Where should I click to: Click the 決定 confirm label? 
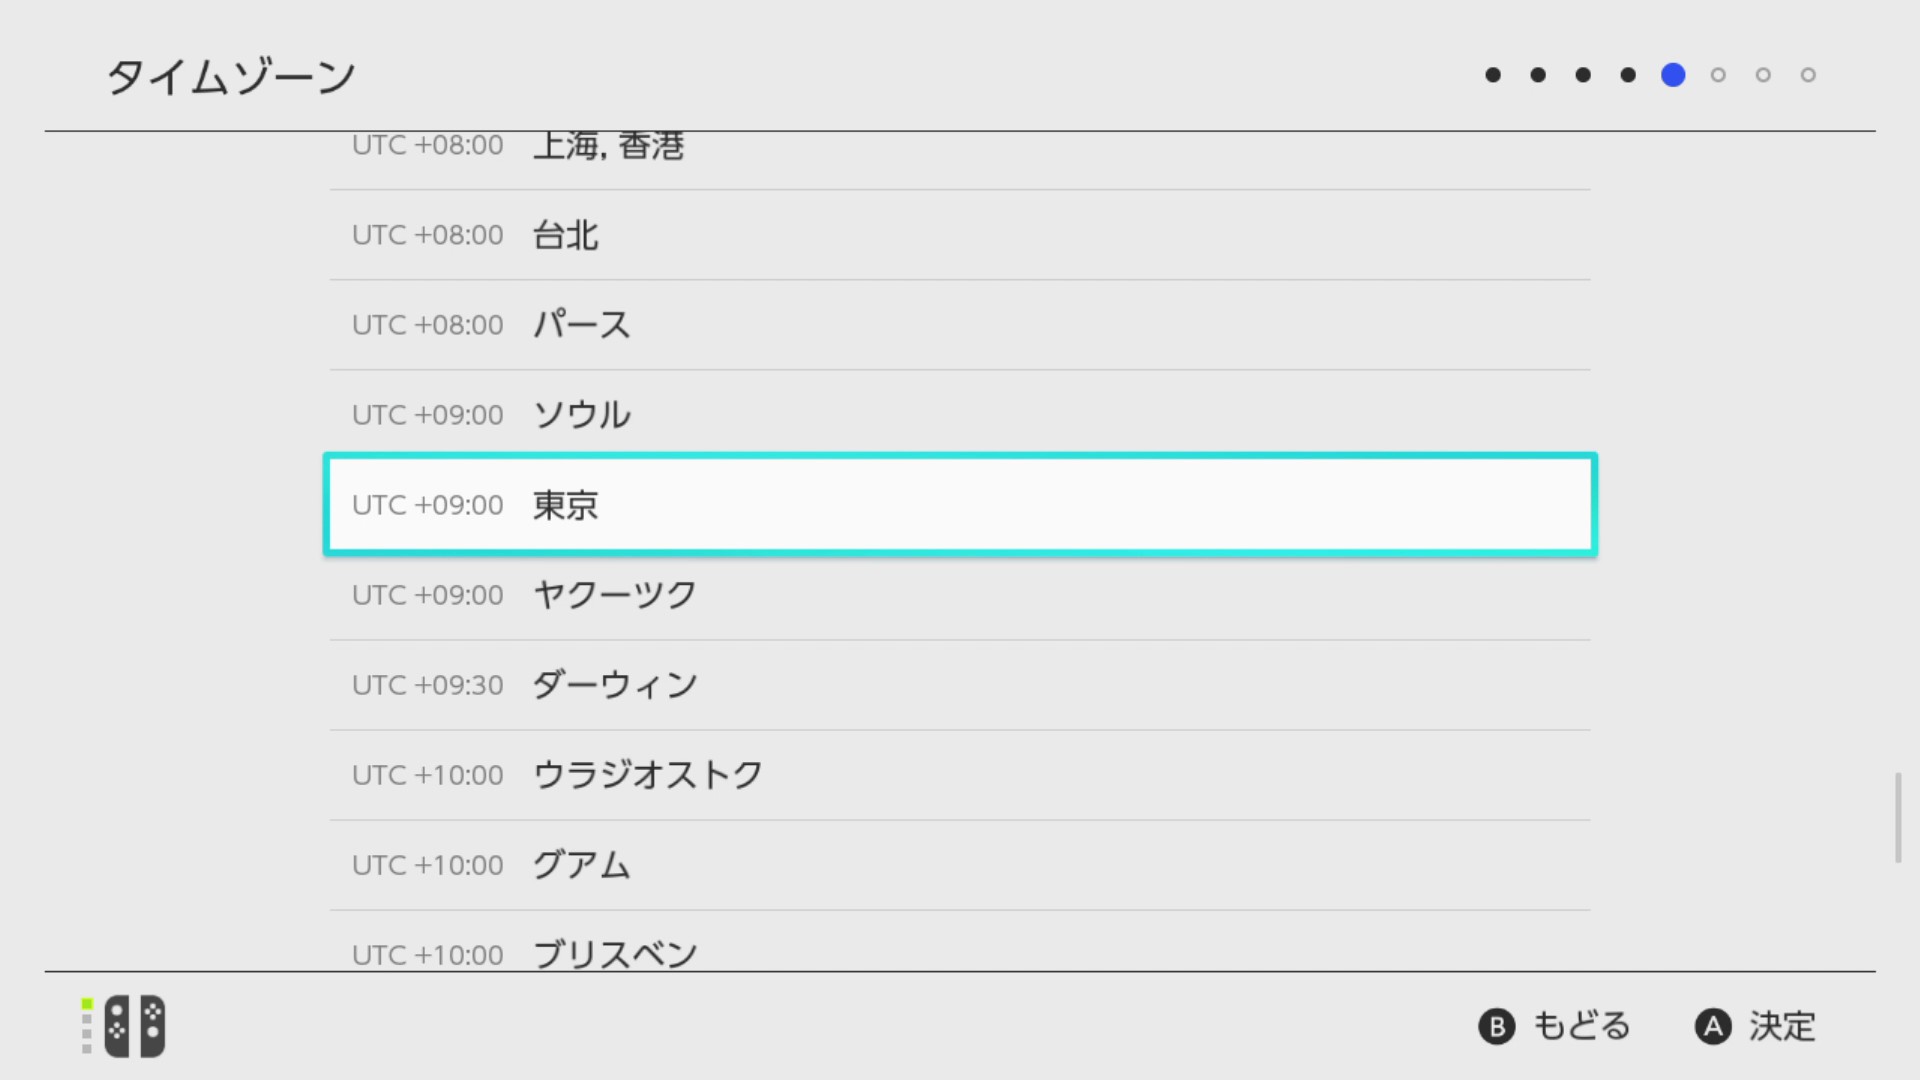(x=1782, y=1027)
